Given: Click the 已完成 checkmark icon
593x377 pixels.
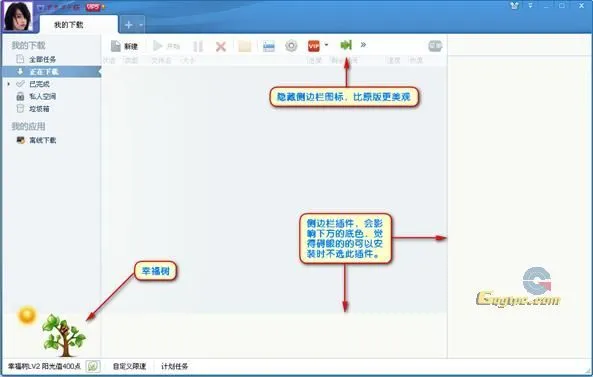Looking at the screenshot, I should (x=20, y=84).
